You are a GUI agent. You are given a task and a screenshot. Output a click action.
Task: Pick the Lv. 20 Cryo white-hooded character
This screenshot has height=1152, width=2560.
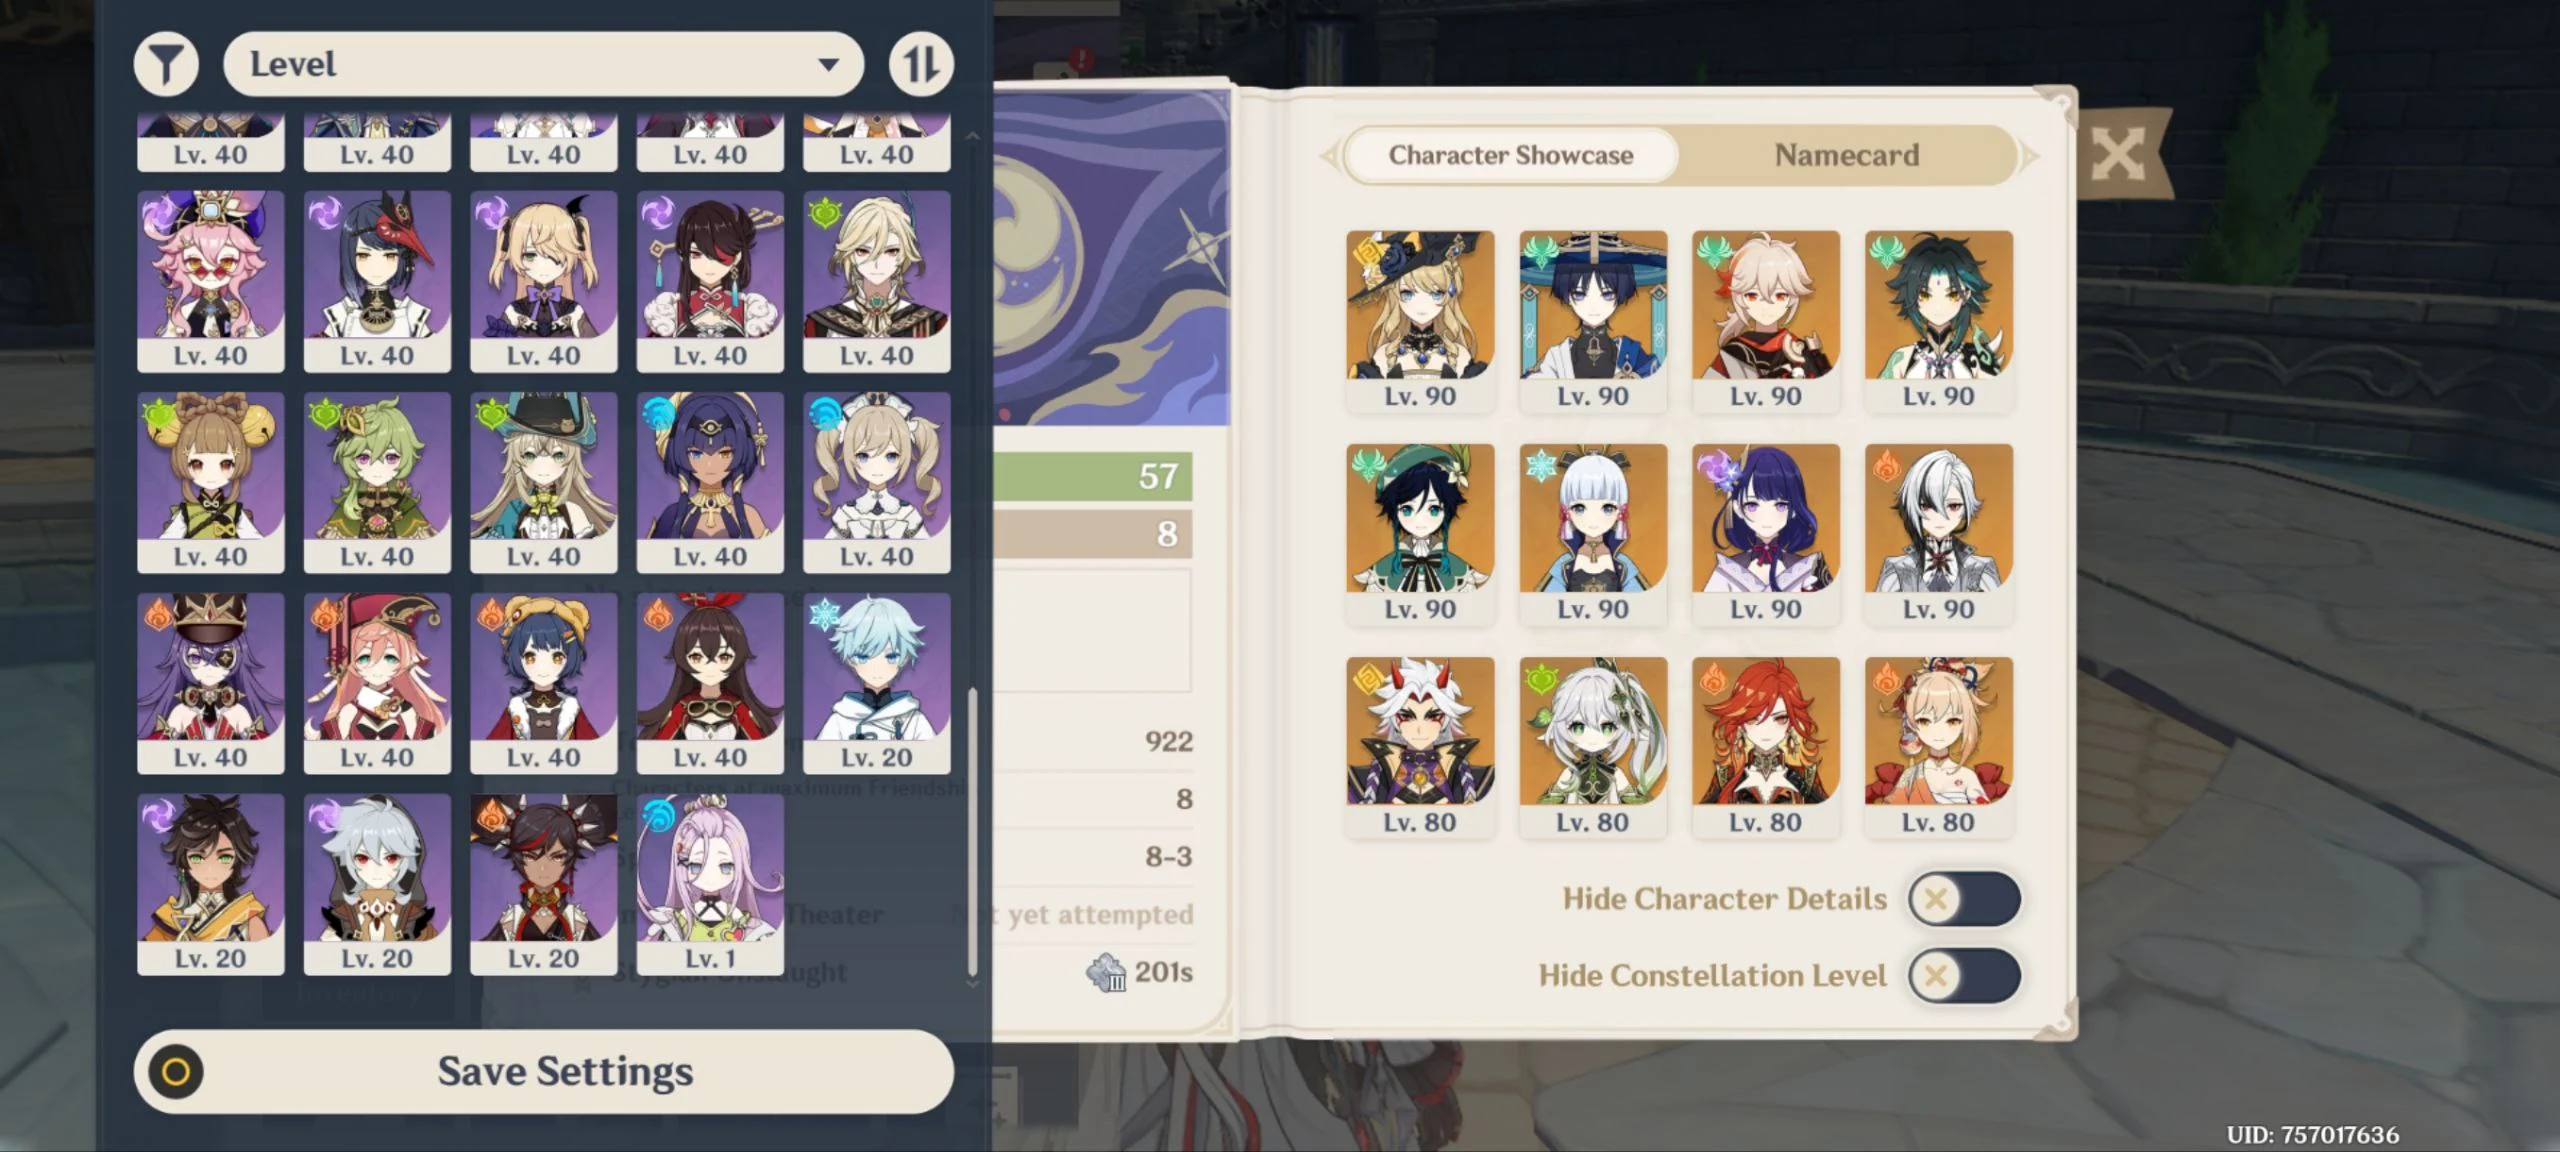click(876, 683)
